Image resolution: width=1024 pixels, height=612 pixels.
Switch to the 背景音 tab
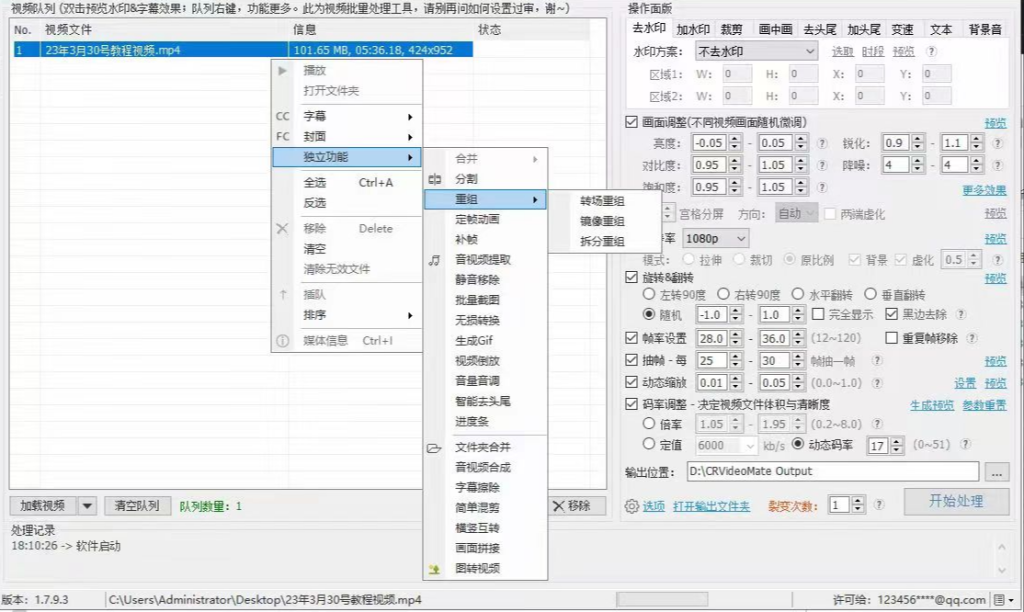[985, 29]
